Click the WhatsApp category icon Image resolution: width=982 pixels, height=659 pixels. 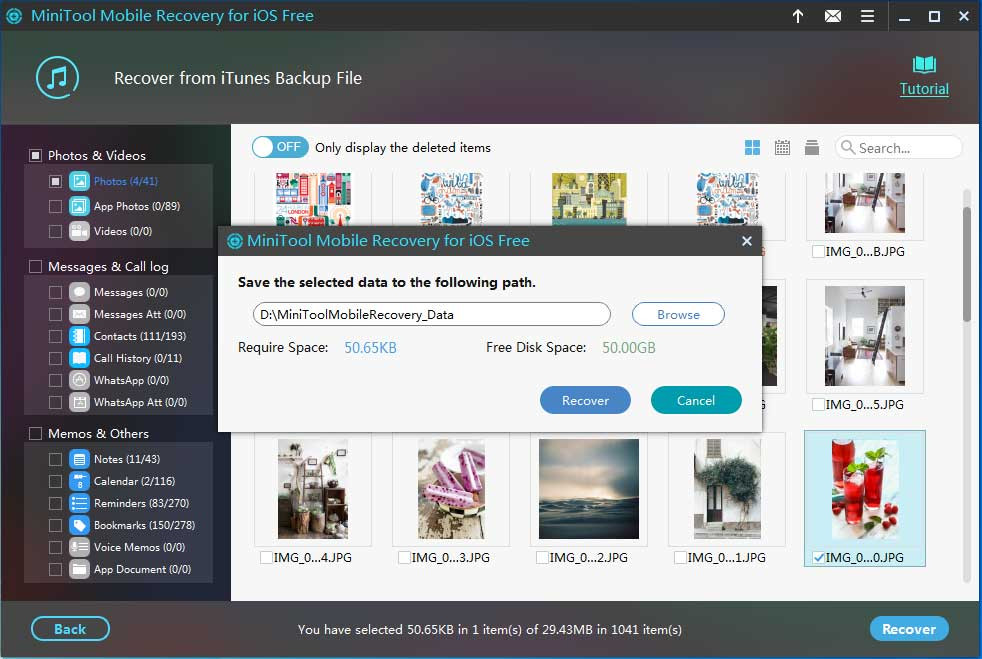79,380
